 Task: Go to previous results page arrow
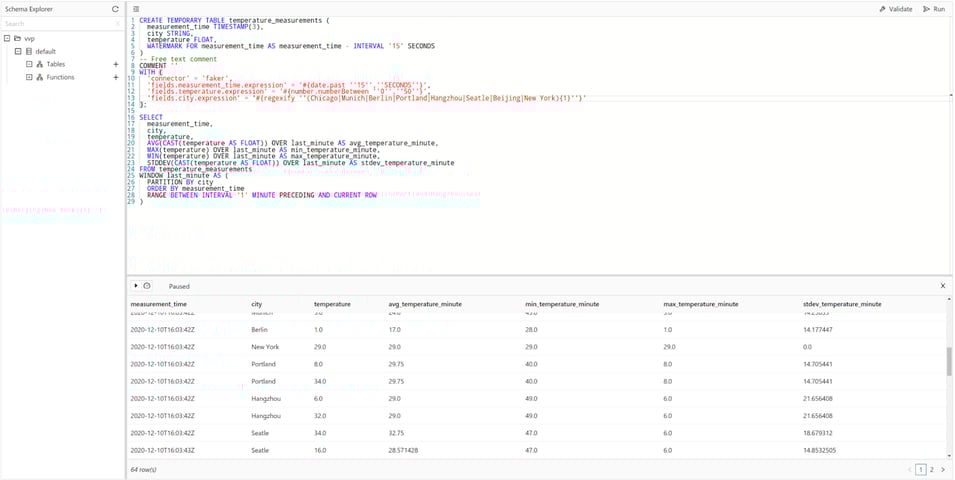(x=910, y=469)
